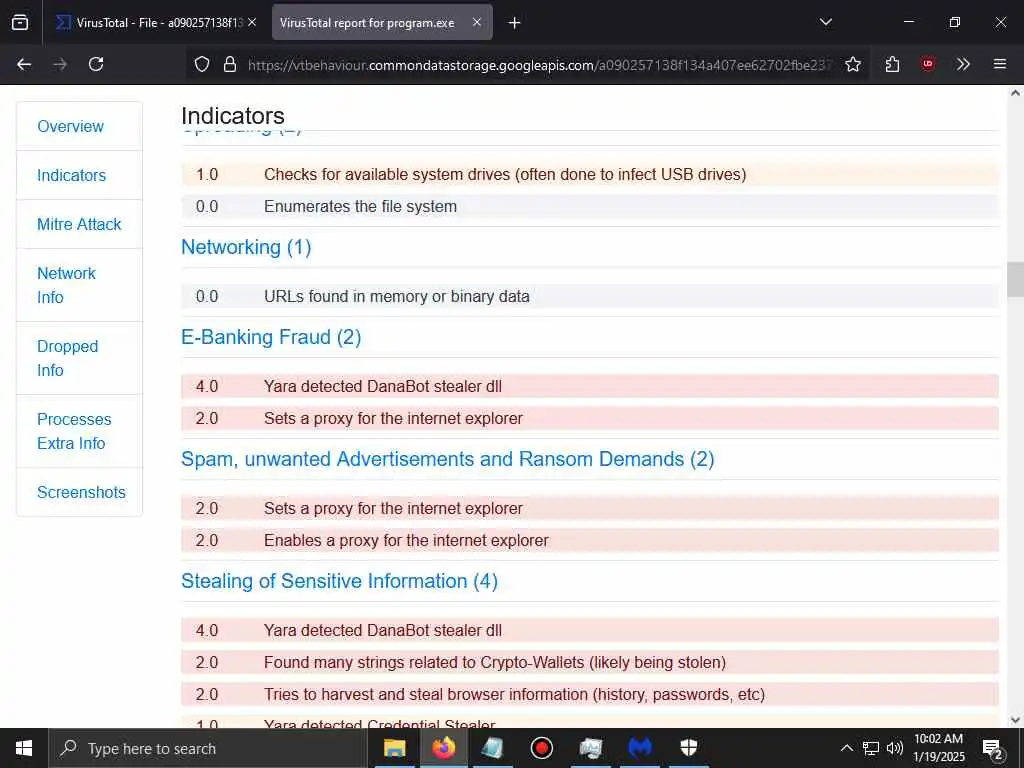
Task: Select 'Checks for available system drives' row
Action: point(590,174)
